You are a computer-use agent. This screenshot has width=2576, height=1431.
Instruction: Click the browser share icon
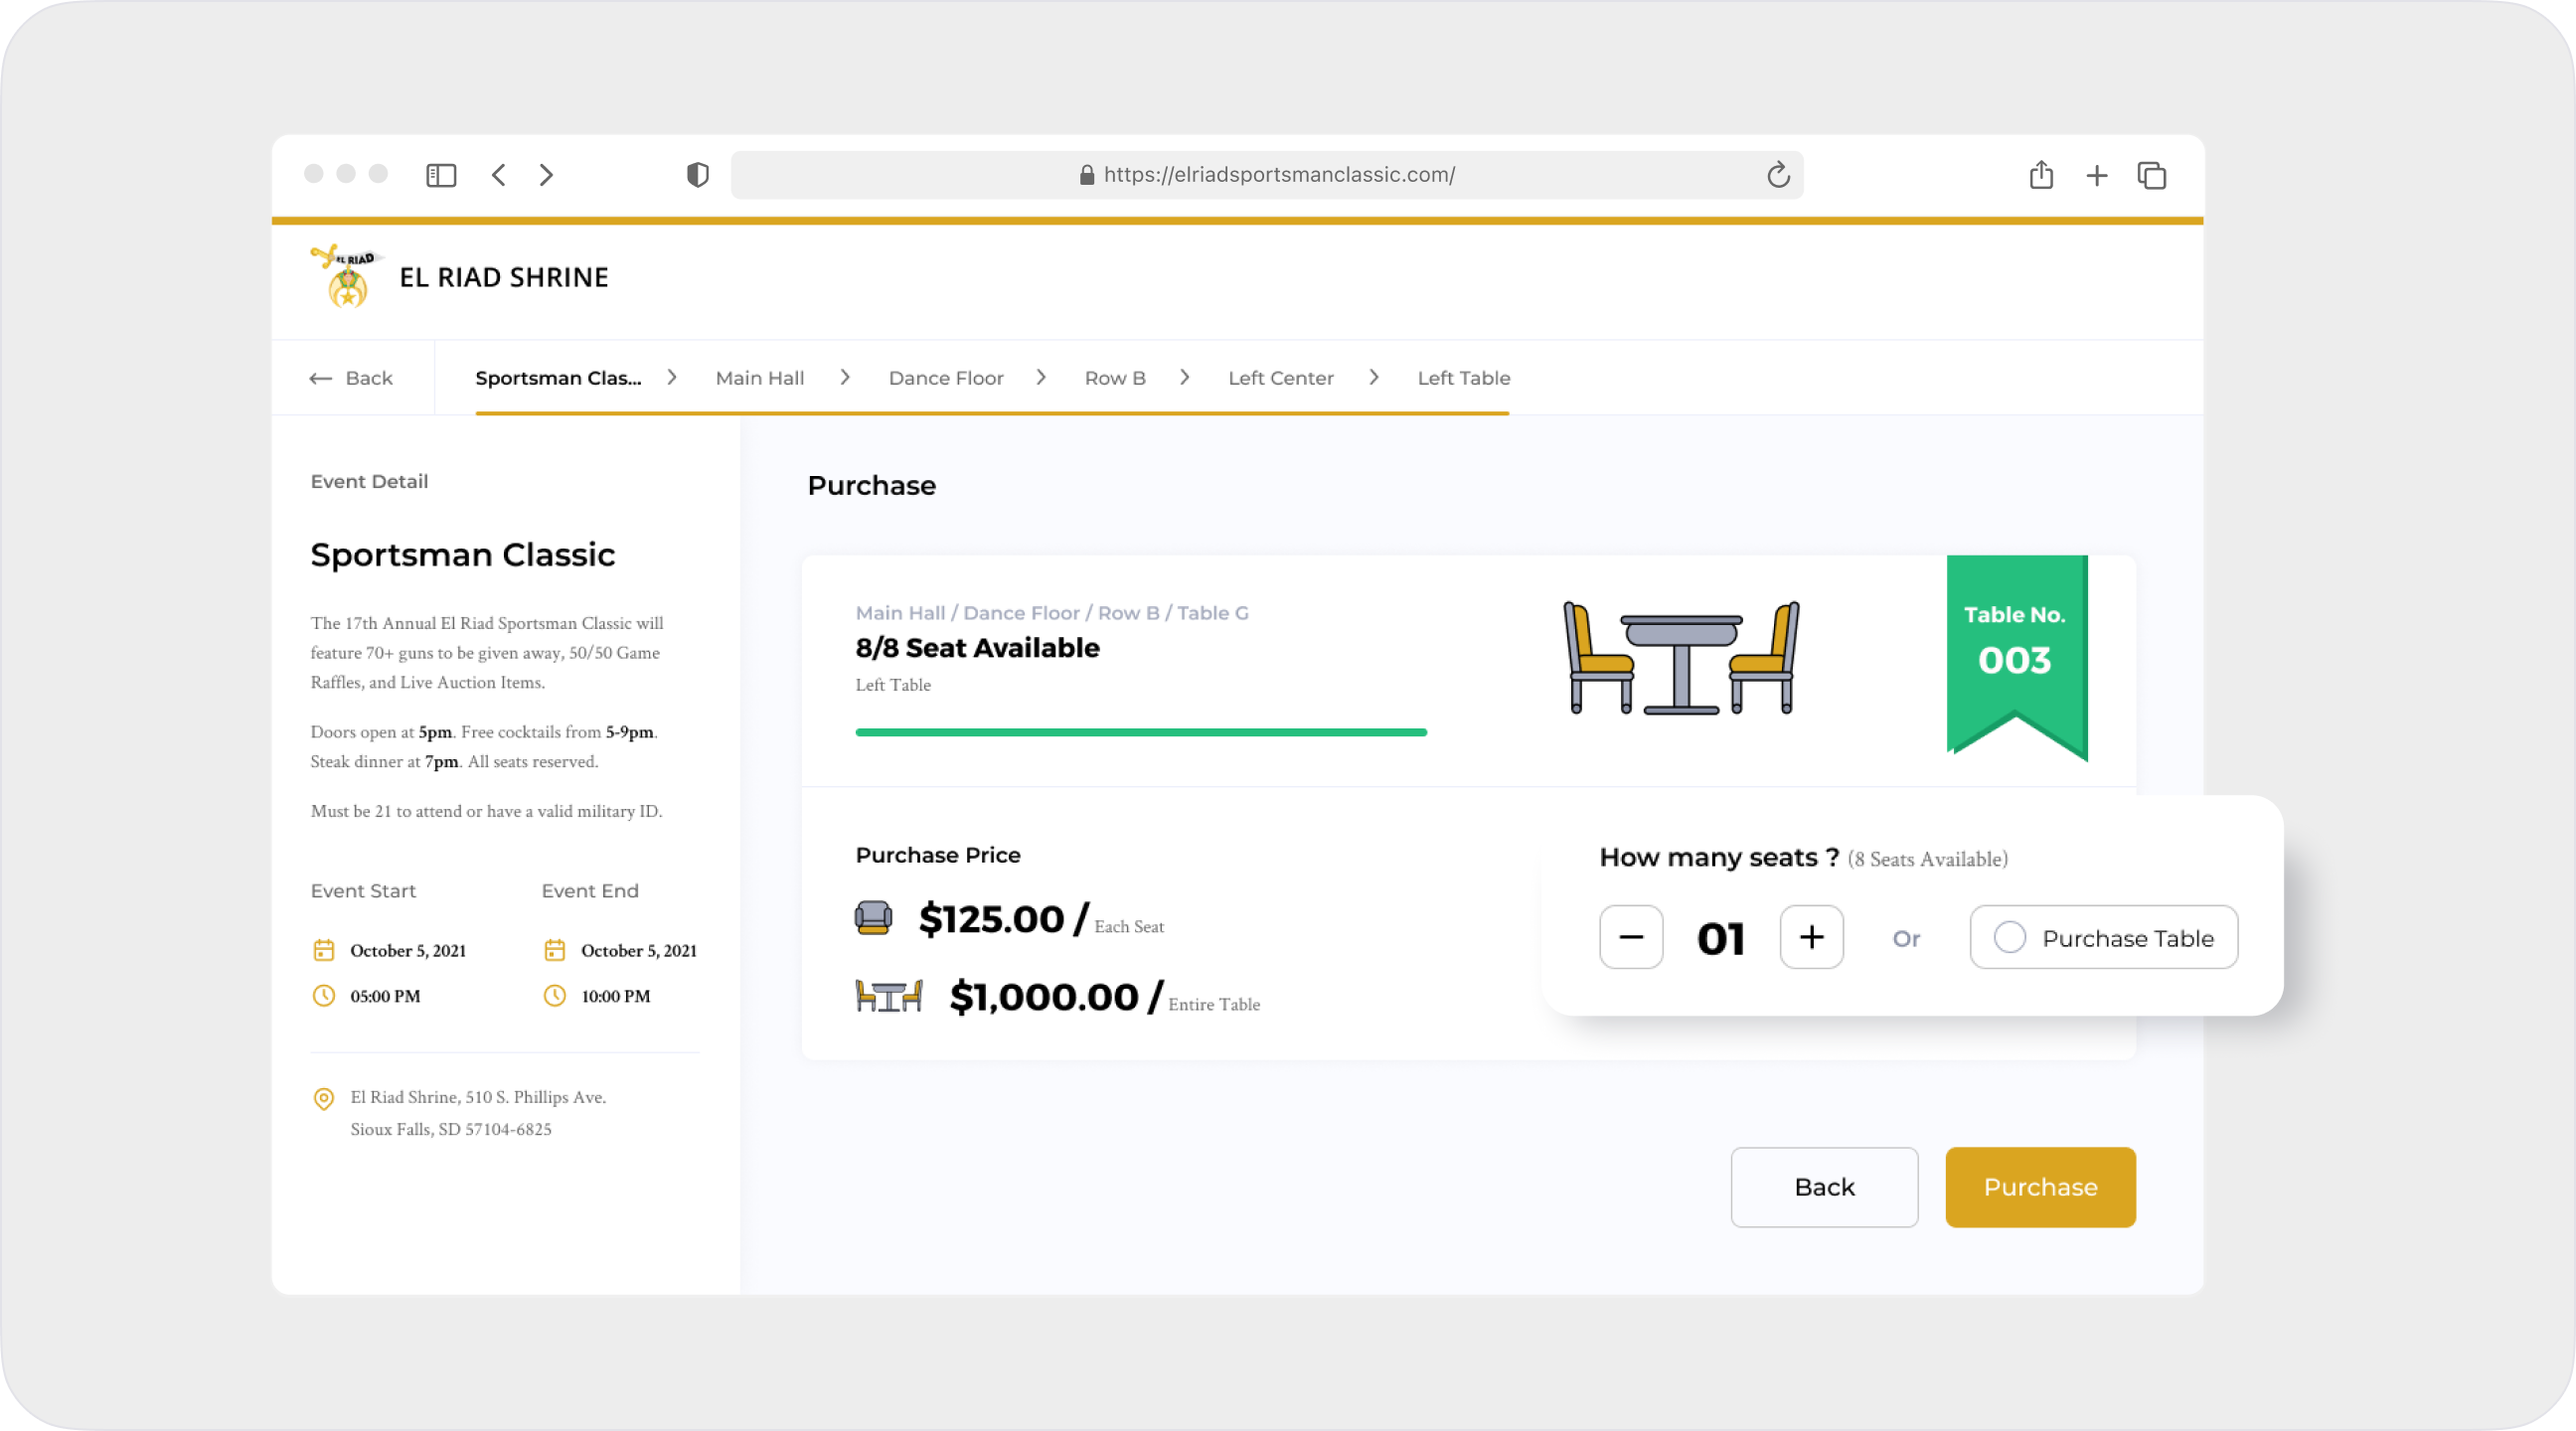(x=2041, y=175)
